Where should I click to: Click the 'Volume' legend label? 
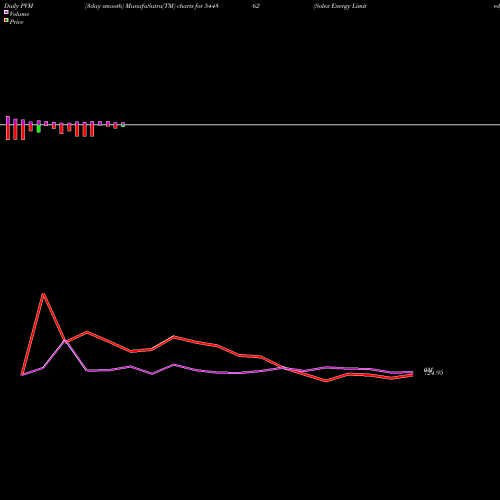[19, 14]
